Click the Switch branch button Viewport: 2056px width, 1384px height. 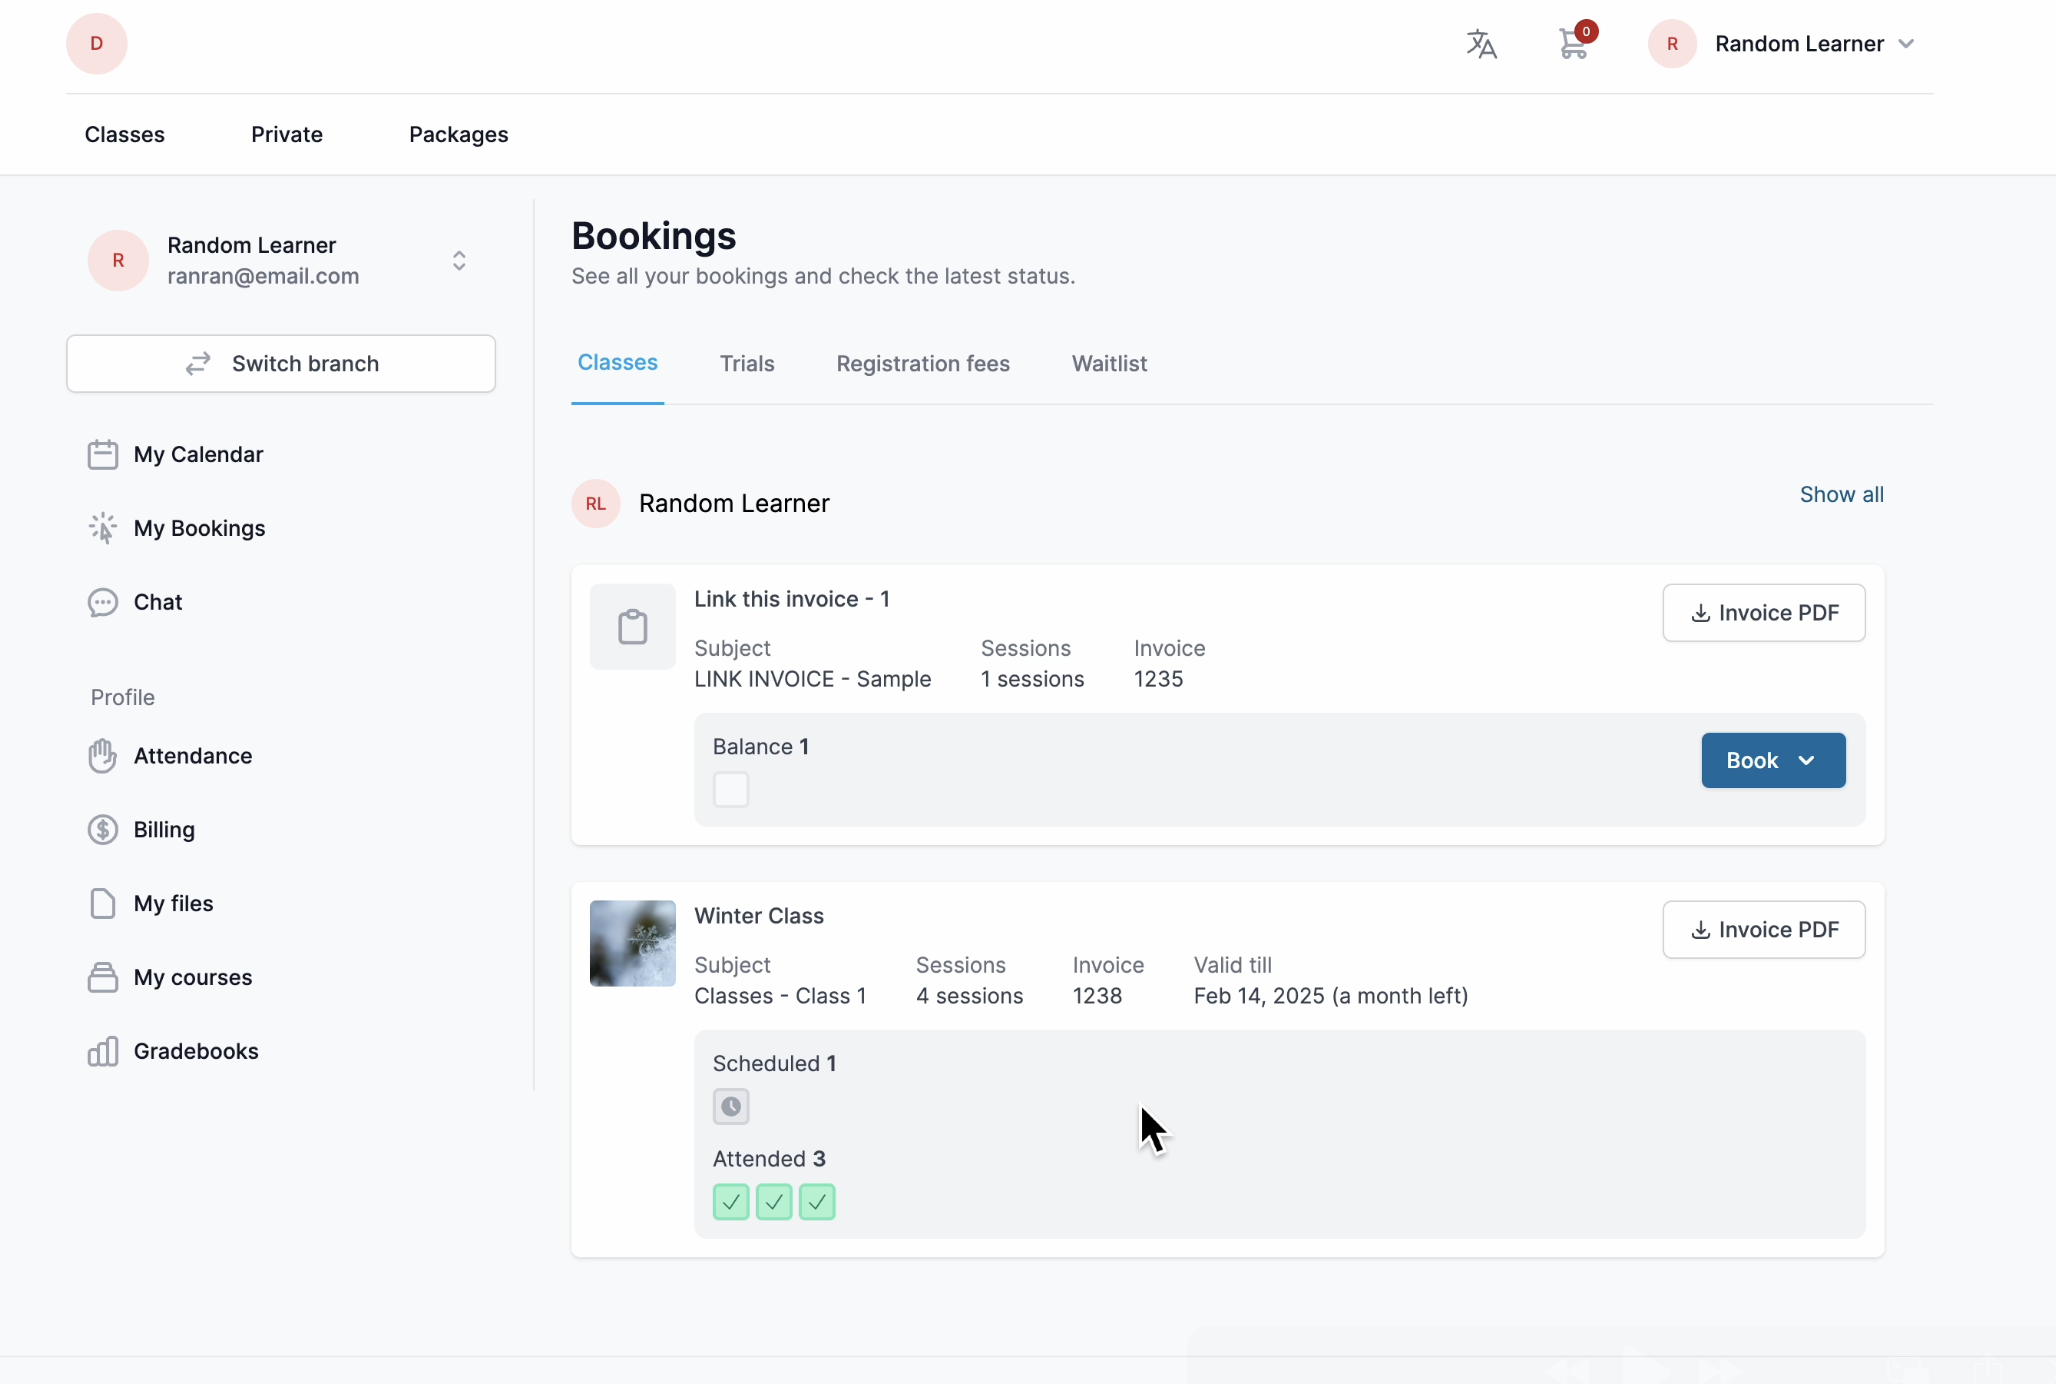point(281,364)
